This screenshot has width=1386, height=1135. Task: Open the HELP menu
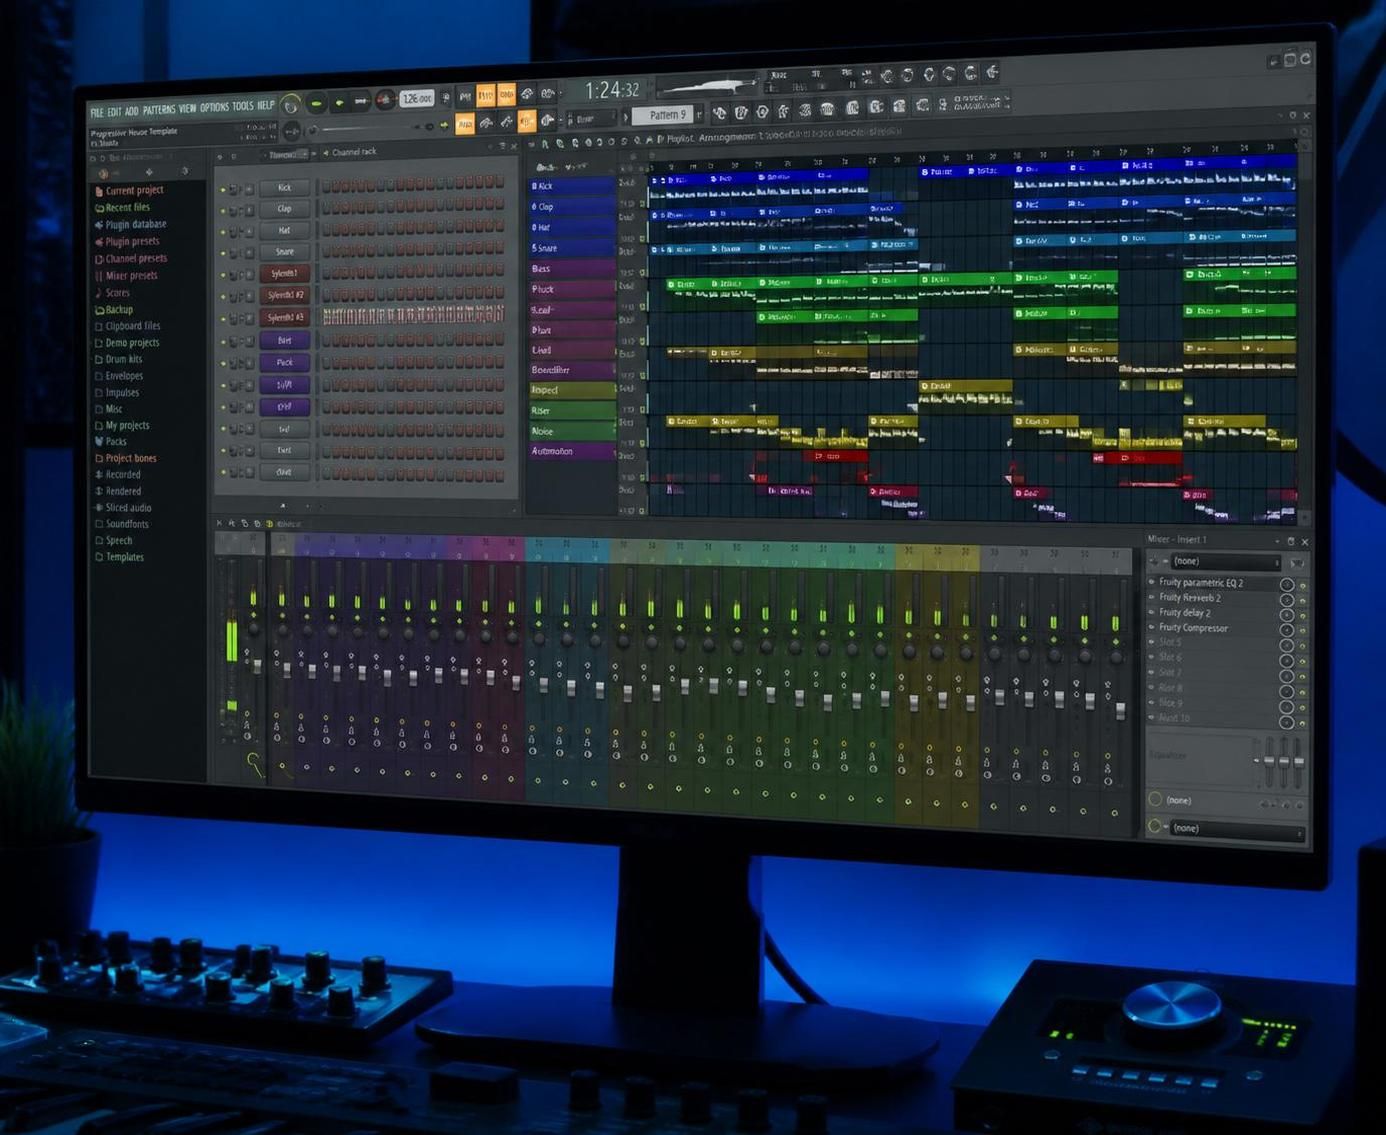point(265,105)
